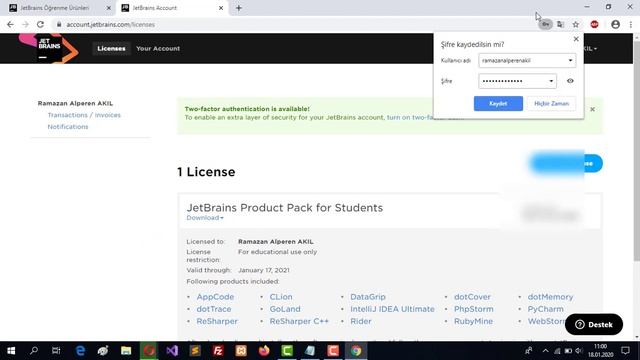Open the Notifications link

click(x=68, y=127)
